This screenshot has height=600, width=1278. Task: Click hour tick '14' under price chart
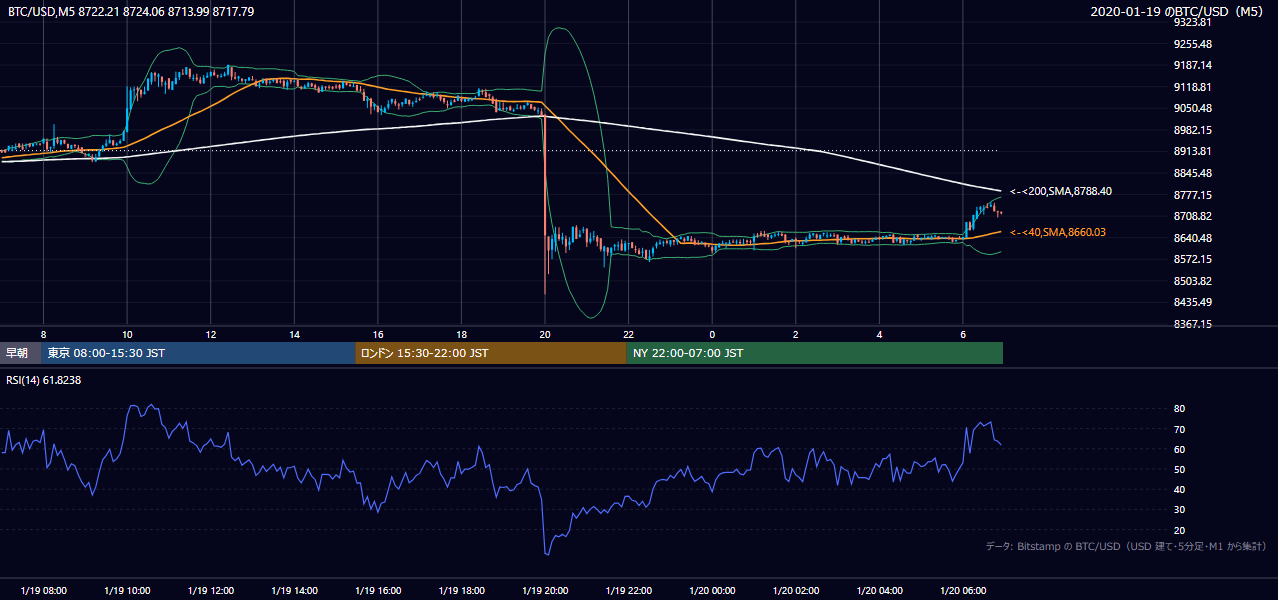(x=294, y=334)
